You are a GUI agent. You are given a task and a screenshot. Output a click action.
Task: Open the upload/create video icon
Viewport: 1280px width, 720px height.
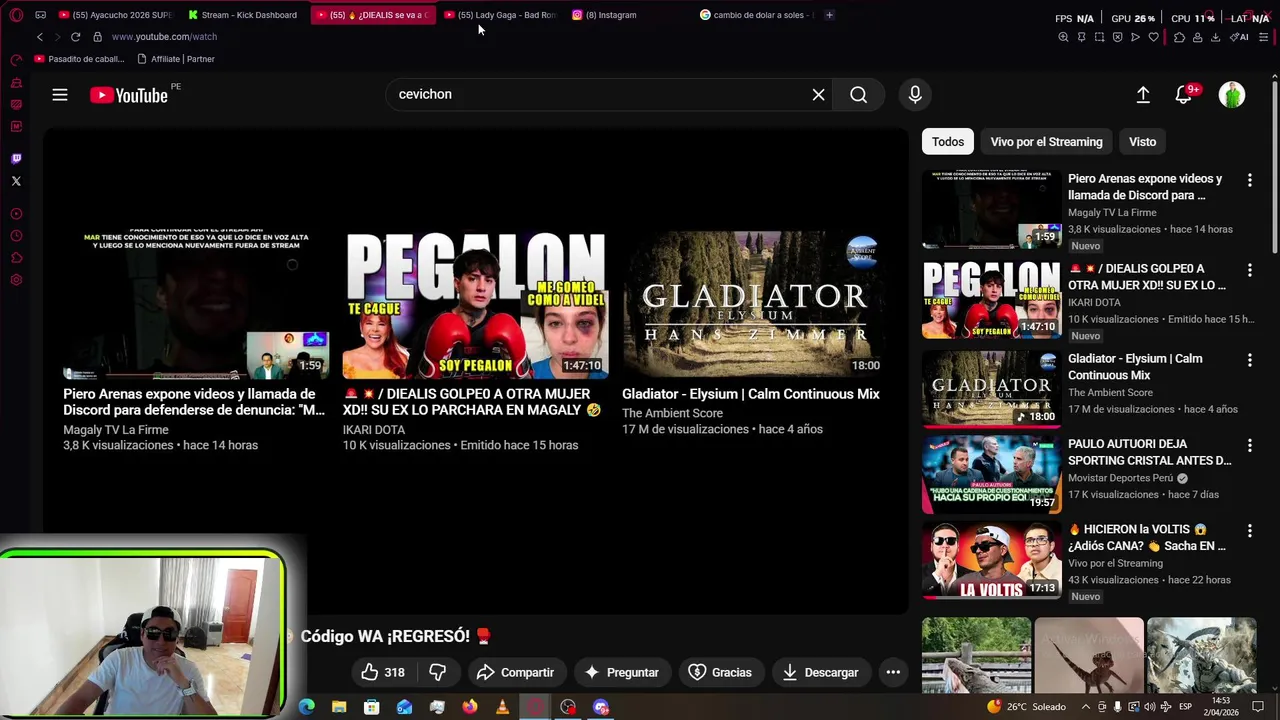pos(1143,94)
